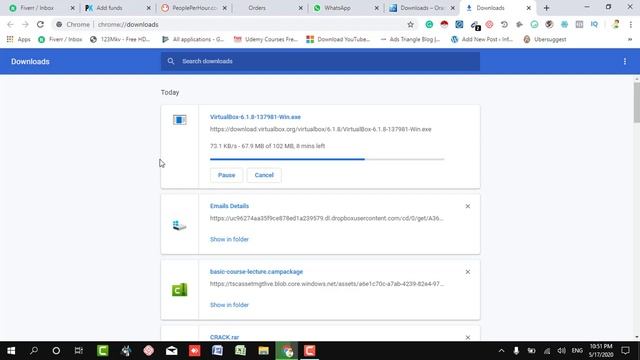Open the notification action center
Image resolution: width=640 pixels, height=360 pixels.
(x=625, y=351)
